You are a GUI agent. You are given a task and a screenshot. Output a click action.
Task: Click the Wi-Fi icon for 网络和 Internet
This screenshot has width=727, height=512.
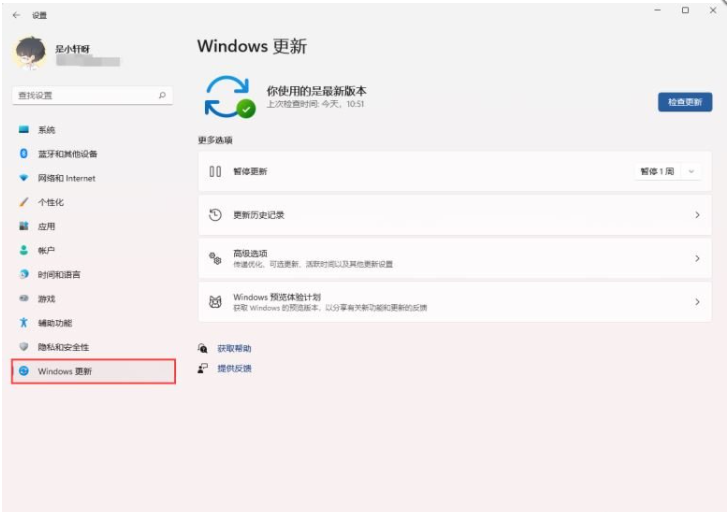(x=24, y=178)
